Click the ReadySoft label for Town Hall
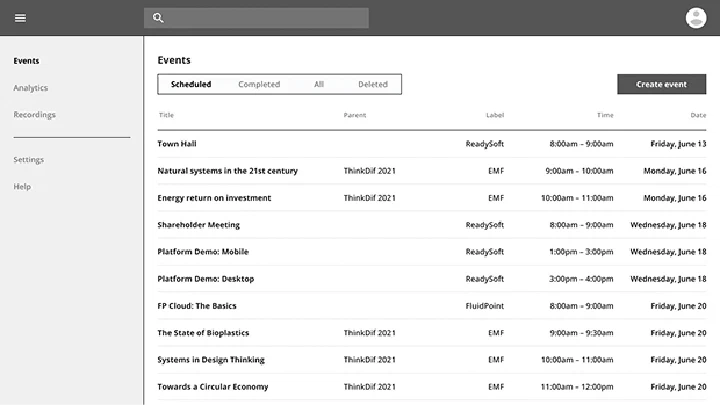The height and width of the screenshot is (405, 720). pyautogui.click(x=485, y=144)
